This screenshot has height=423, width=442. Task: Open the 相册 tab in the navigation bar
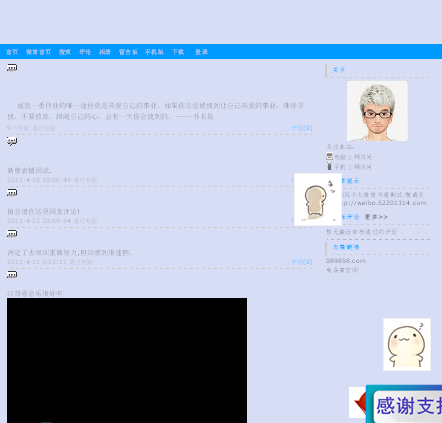105,52
